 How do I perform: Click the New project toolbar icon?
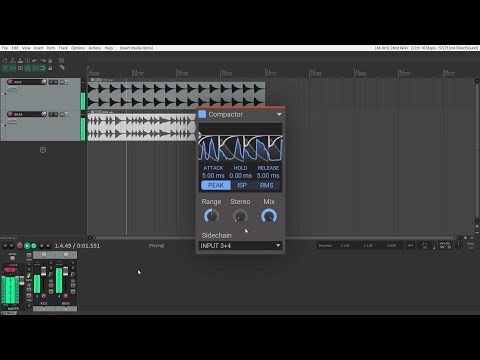5,61
